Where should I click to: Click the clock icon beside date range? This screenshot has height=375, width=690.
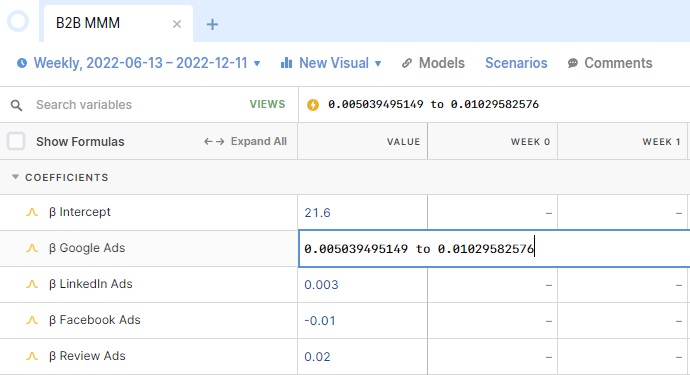point(22,63)
